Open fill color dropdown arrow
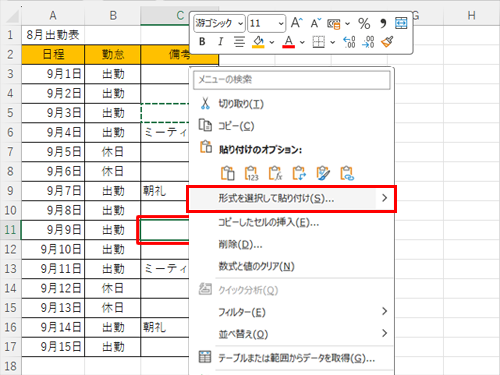 click(x=272, y=42)
